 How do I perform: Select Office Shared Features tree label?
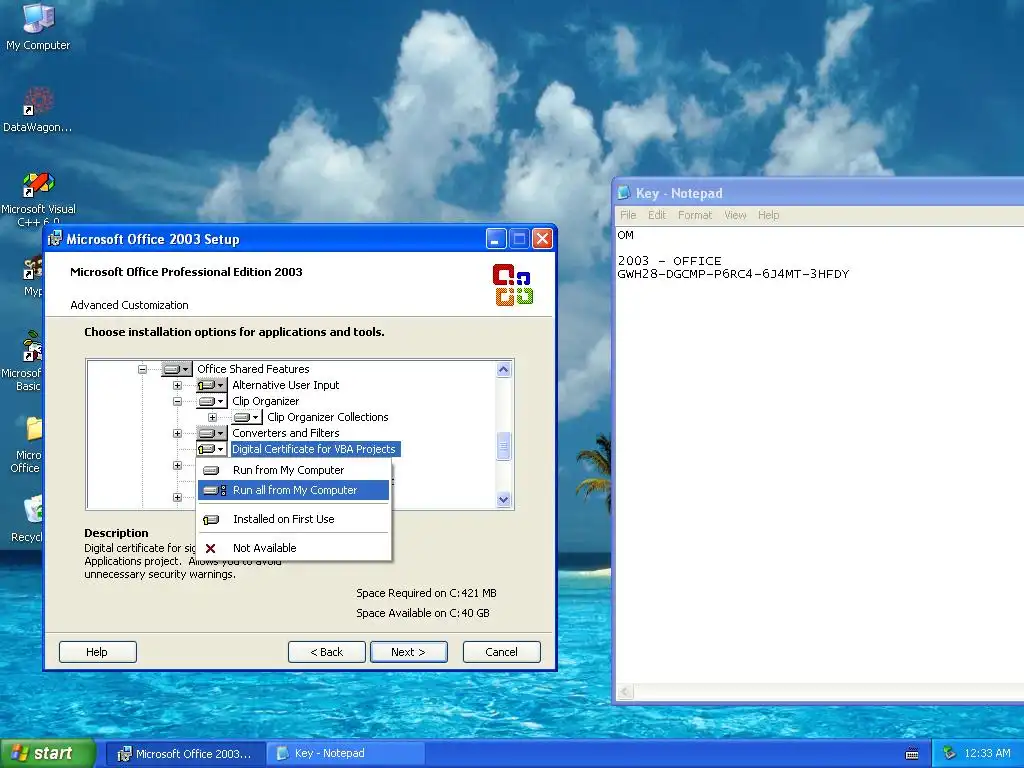pyautogui.click(x=253, y=369)
